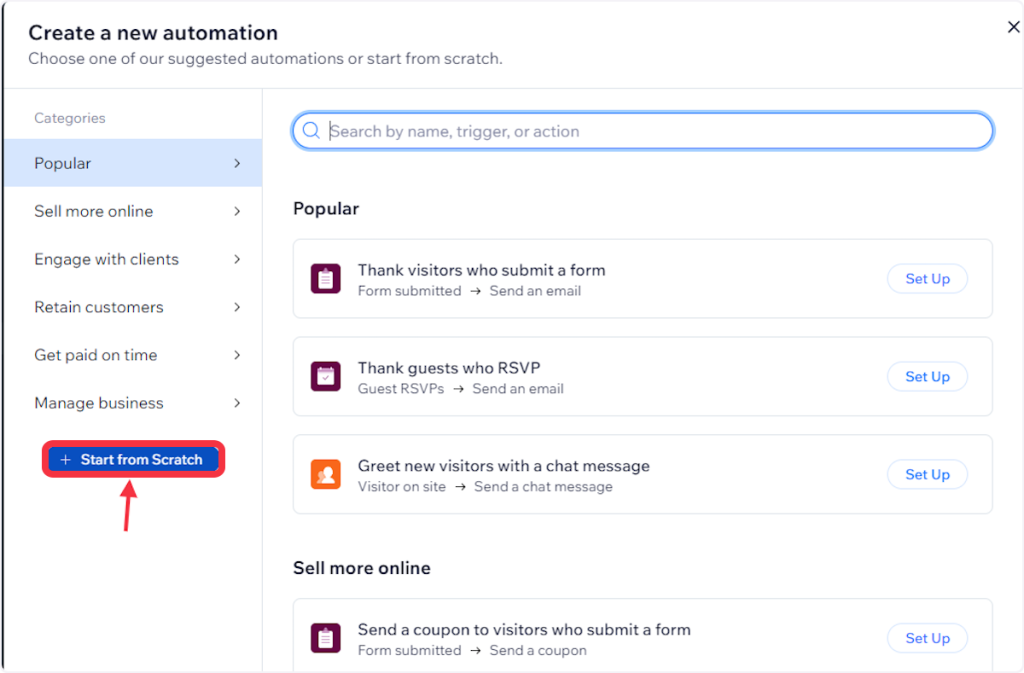Set up Greet new visitors chat message
The height and width of the screenshot is (673, 1024).
point(926,475)
